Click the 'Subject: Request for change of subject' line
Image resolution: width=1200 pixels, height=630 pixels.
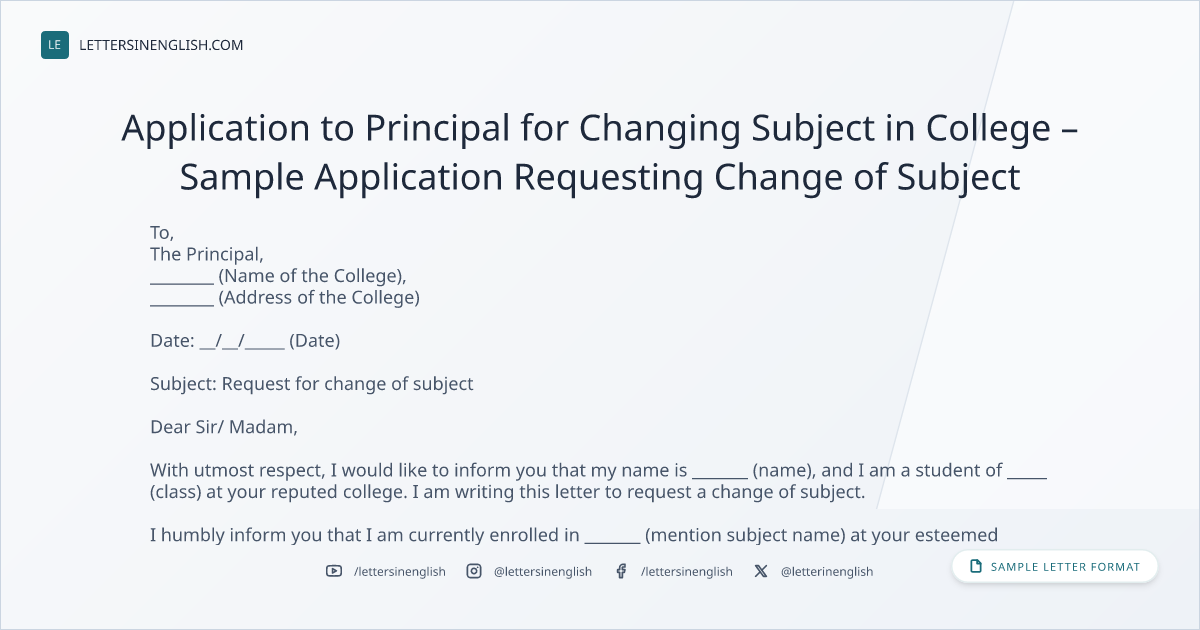click(312, 384)
